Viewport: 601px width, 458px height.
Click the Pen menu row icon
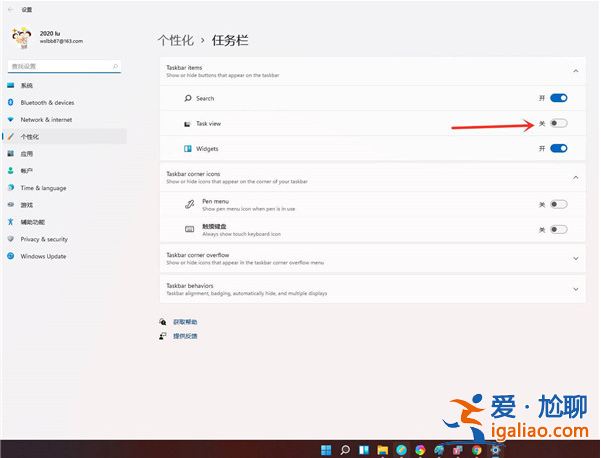pyautogui.click(x=189, y=205)
